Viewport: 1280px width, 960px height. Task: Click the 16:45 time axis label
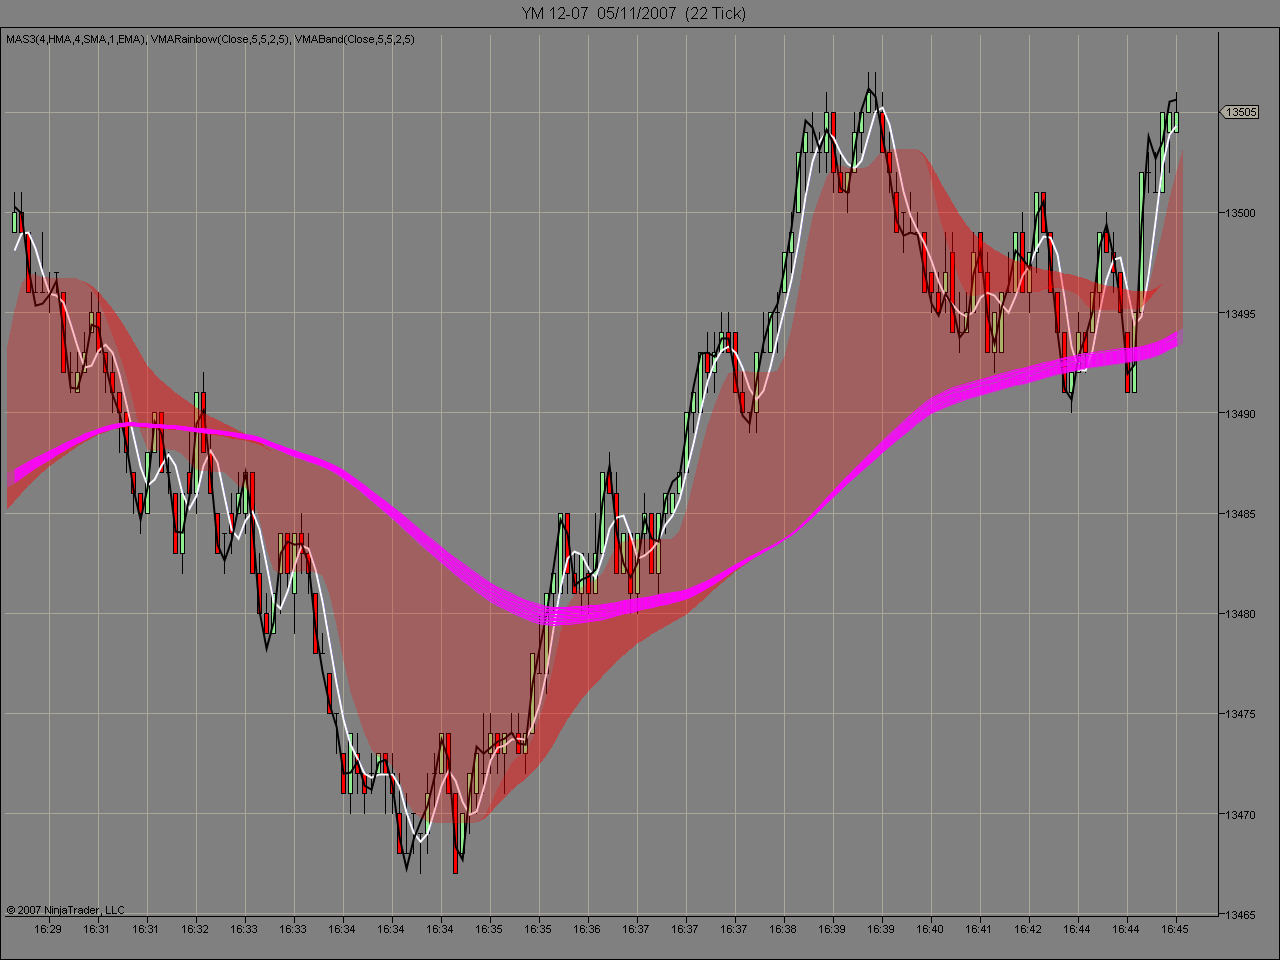(x=1175, y=929)
